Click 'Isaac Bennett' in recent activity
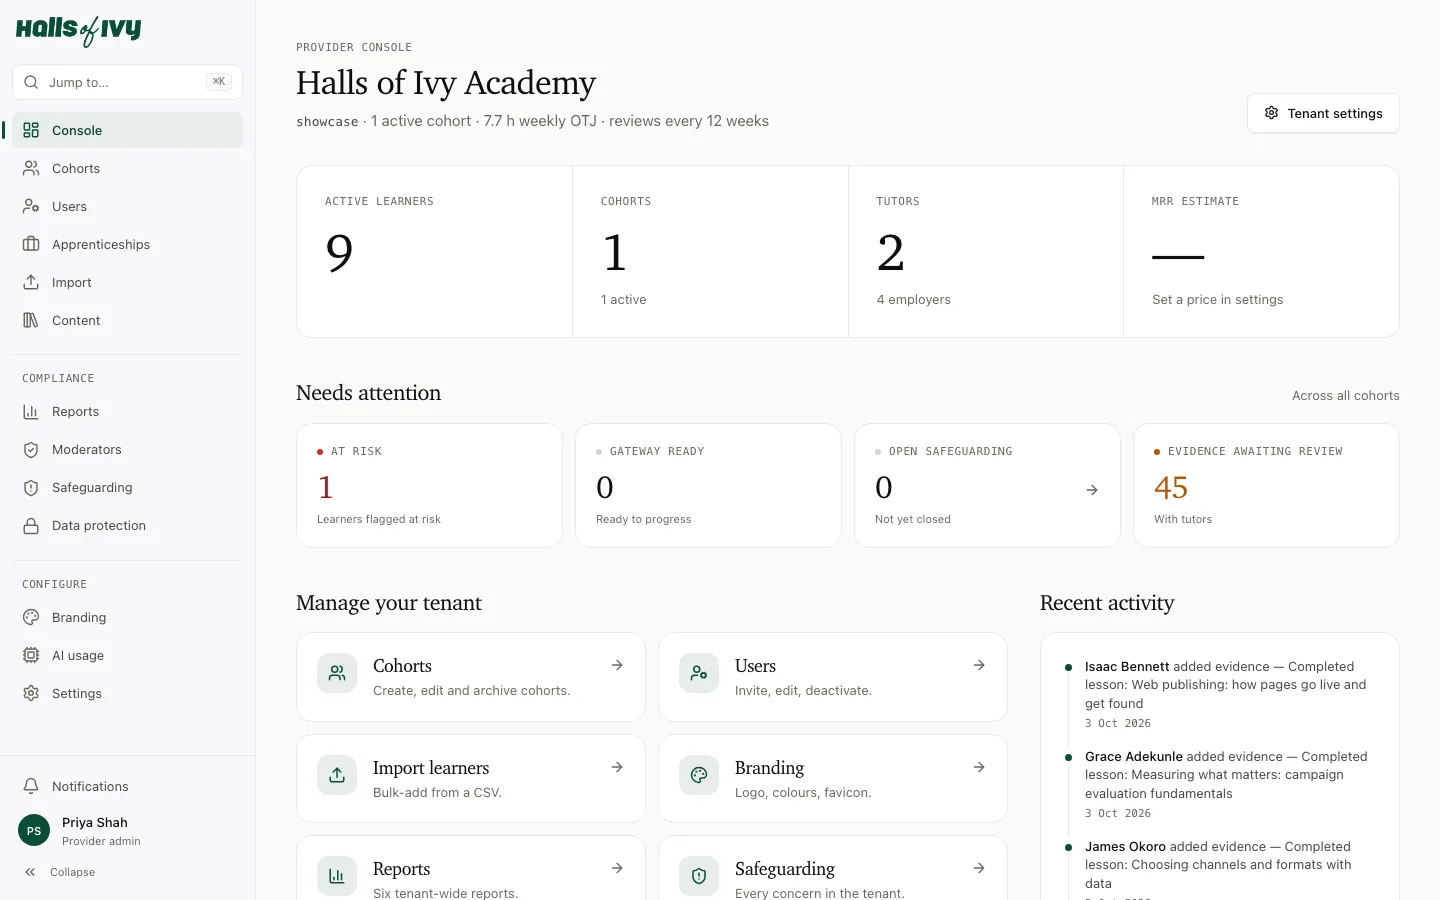Image resolution: width=1440 pixels, height=900 pixels. coord(1127,666)
